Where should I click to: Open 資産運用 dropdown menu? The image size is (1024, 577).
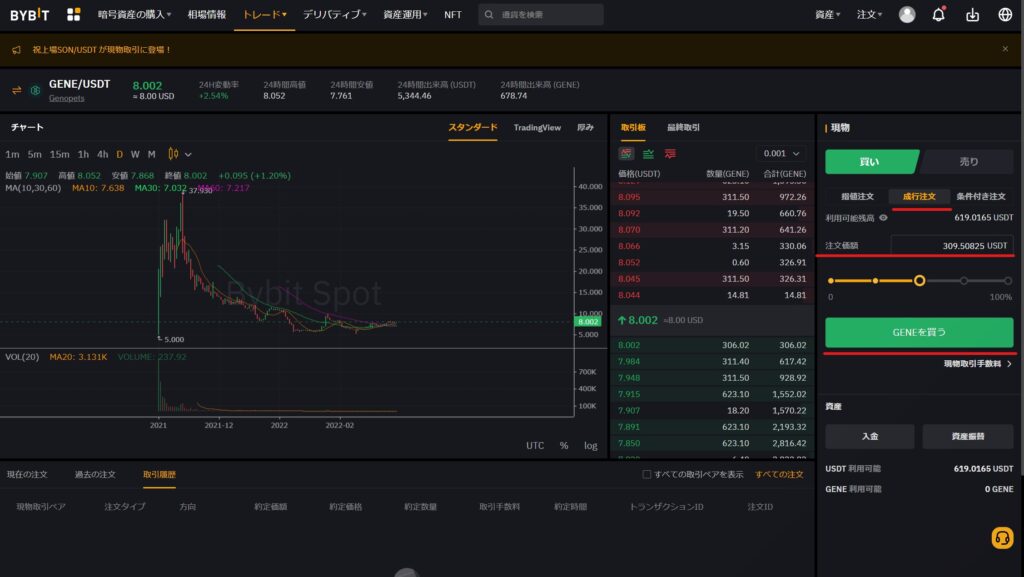click(405, 14)
